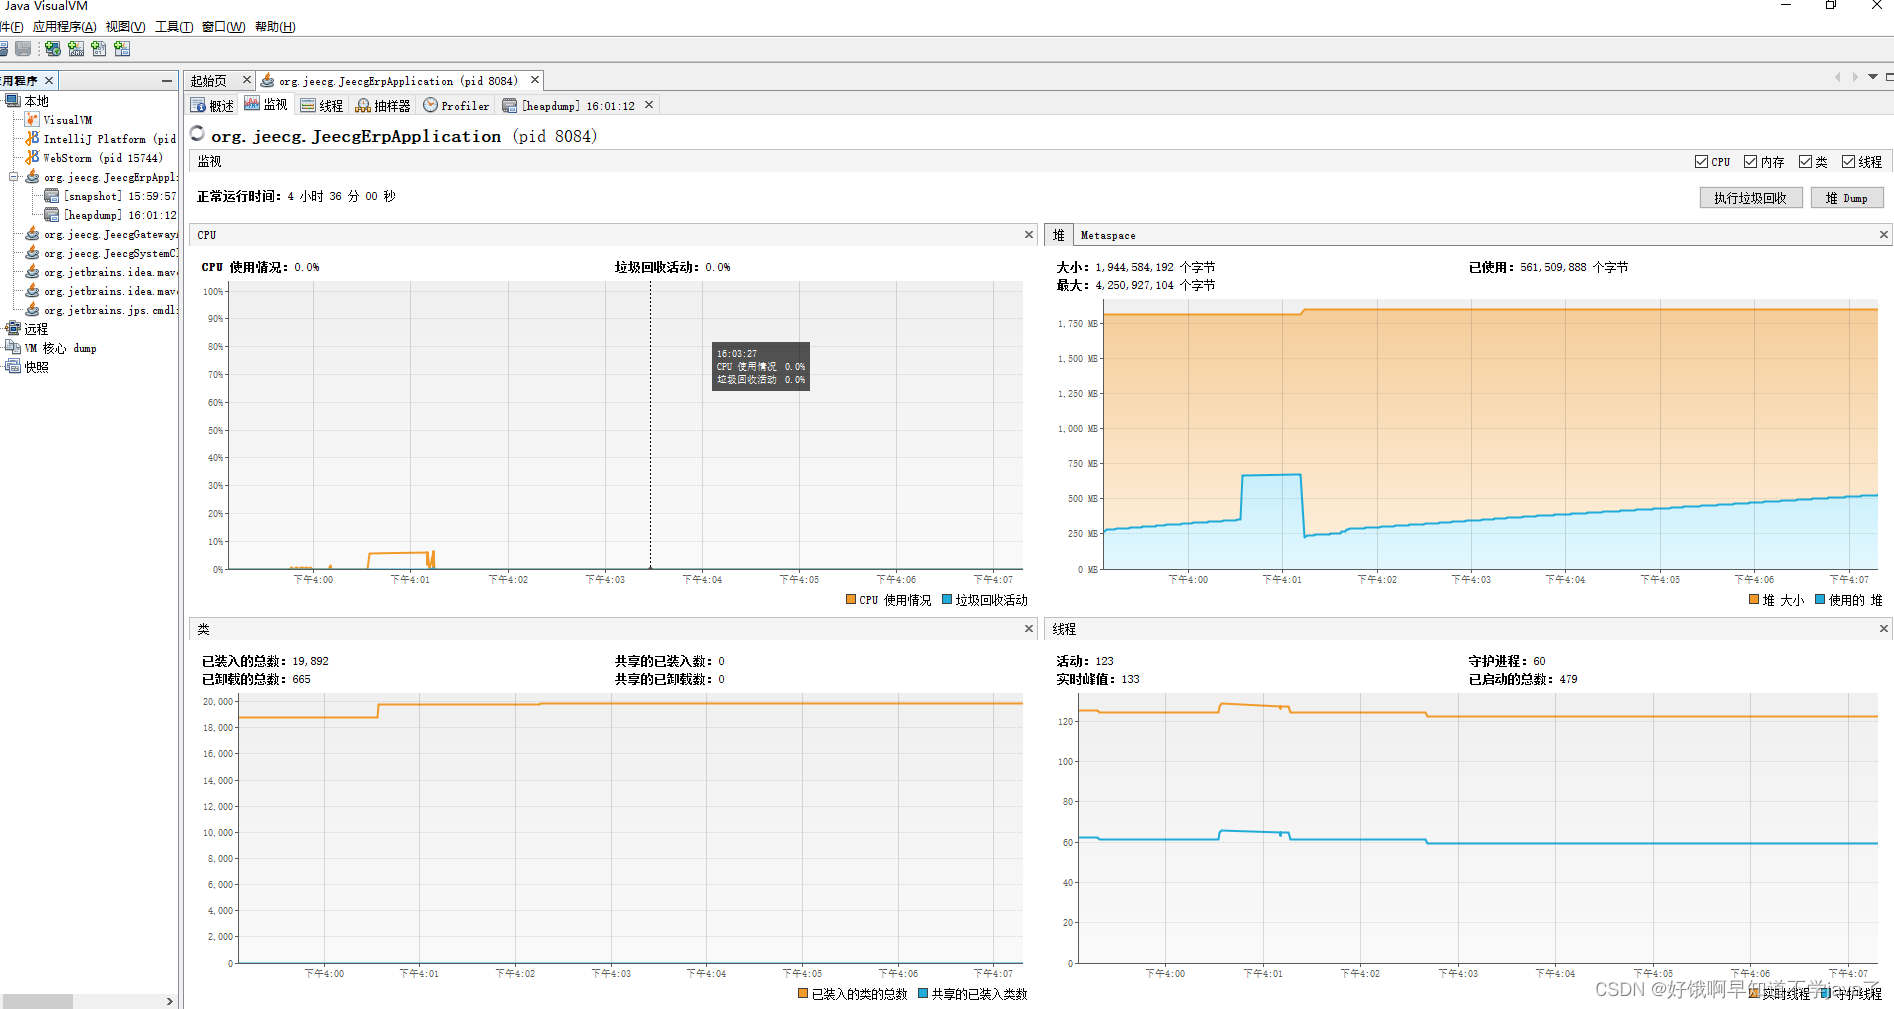This screenshot has height=1009, width=1894.
Task: Click the org.jetbrains.jps.cmdl Java icon
Action: point(33,310)
